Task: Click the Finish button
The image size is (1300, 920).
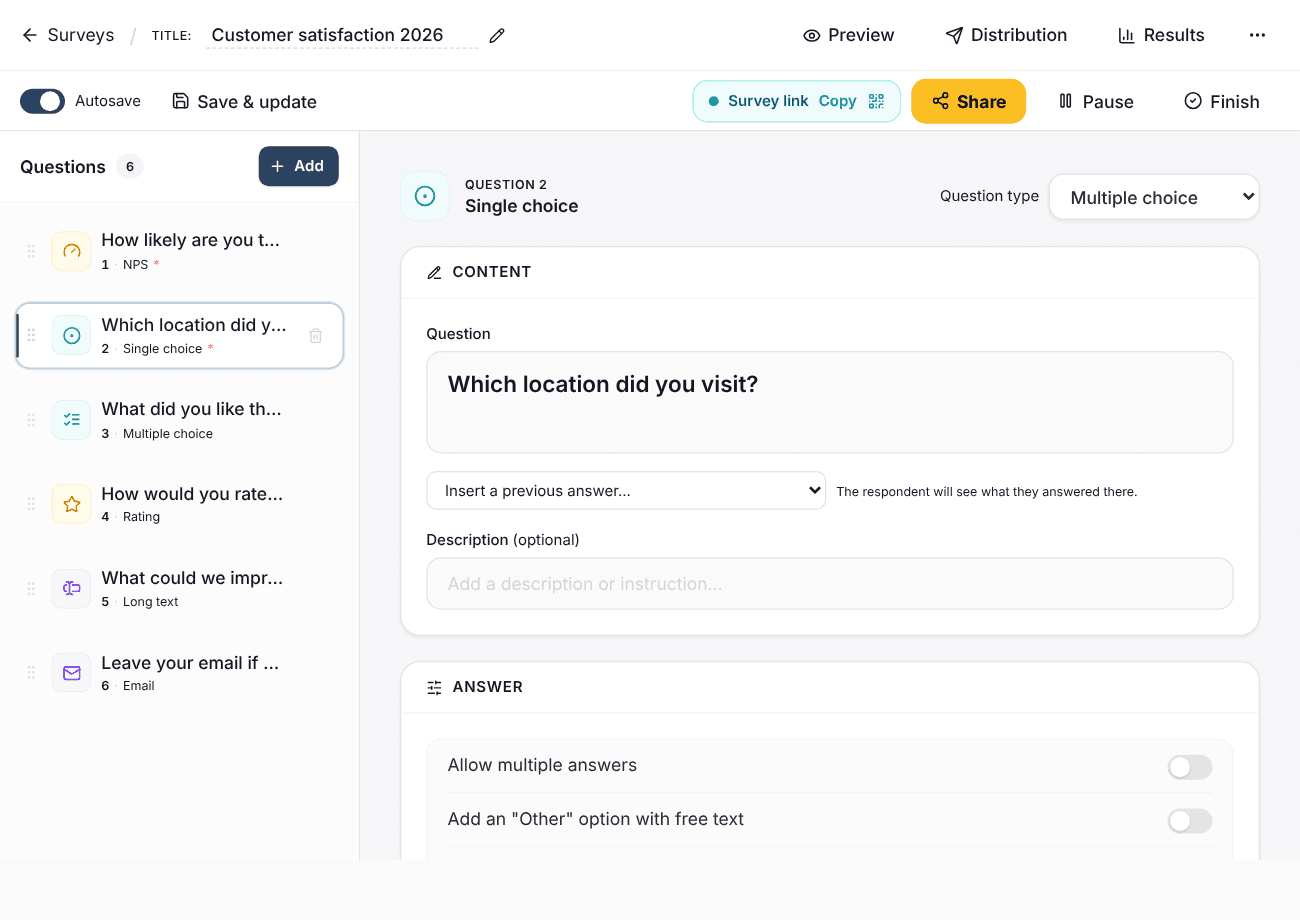Action: 1222,101
